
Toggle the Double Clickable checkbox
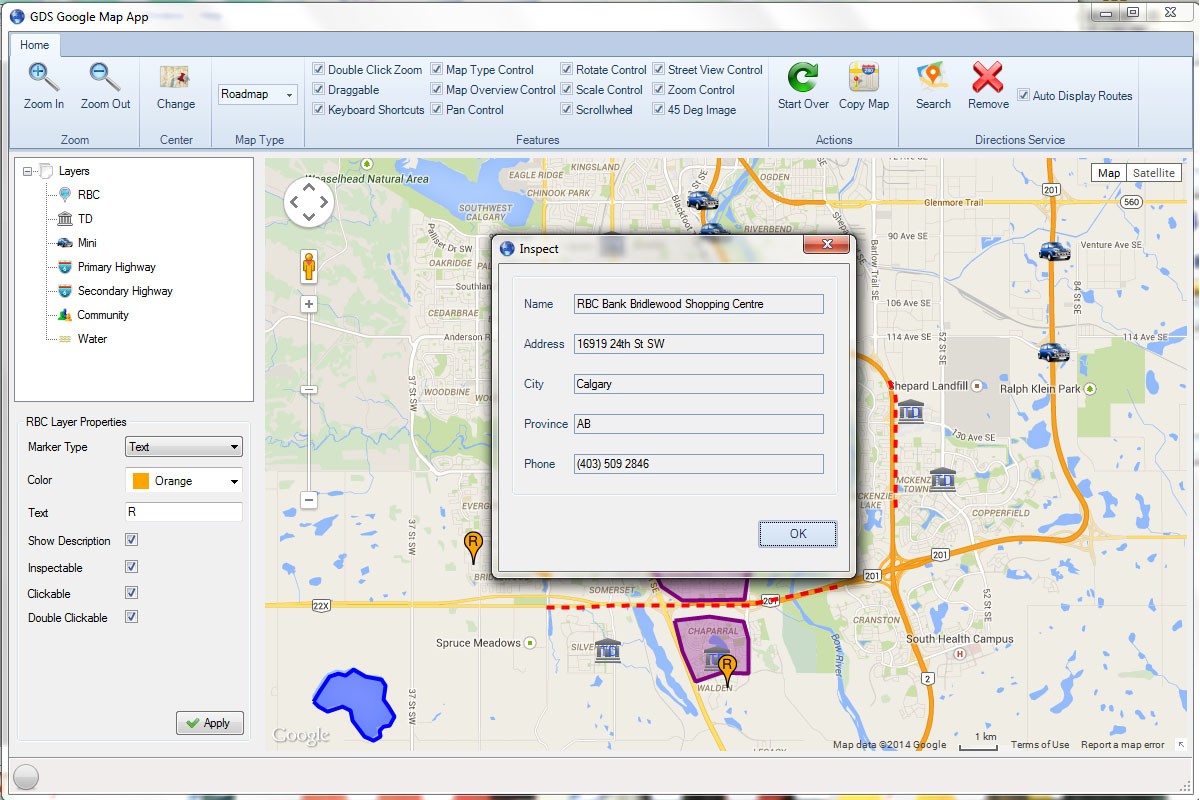click(x=131, y=617)
